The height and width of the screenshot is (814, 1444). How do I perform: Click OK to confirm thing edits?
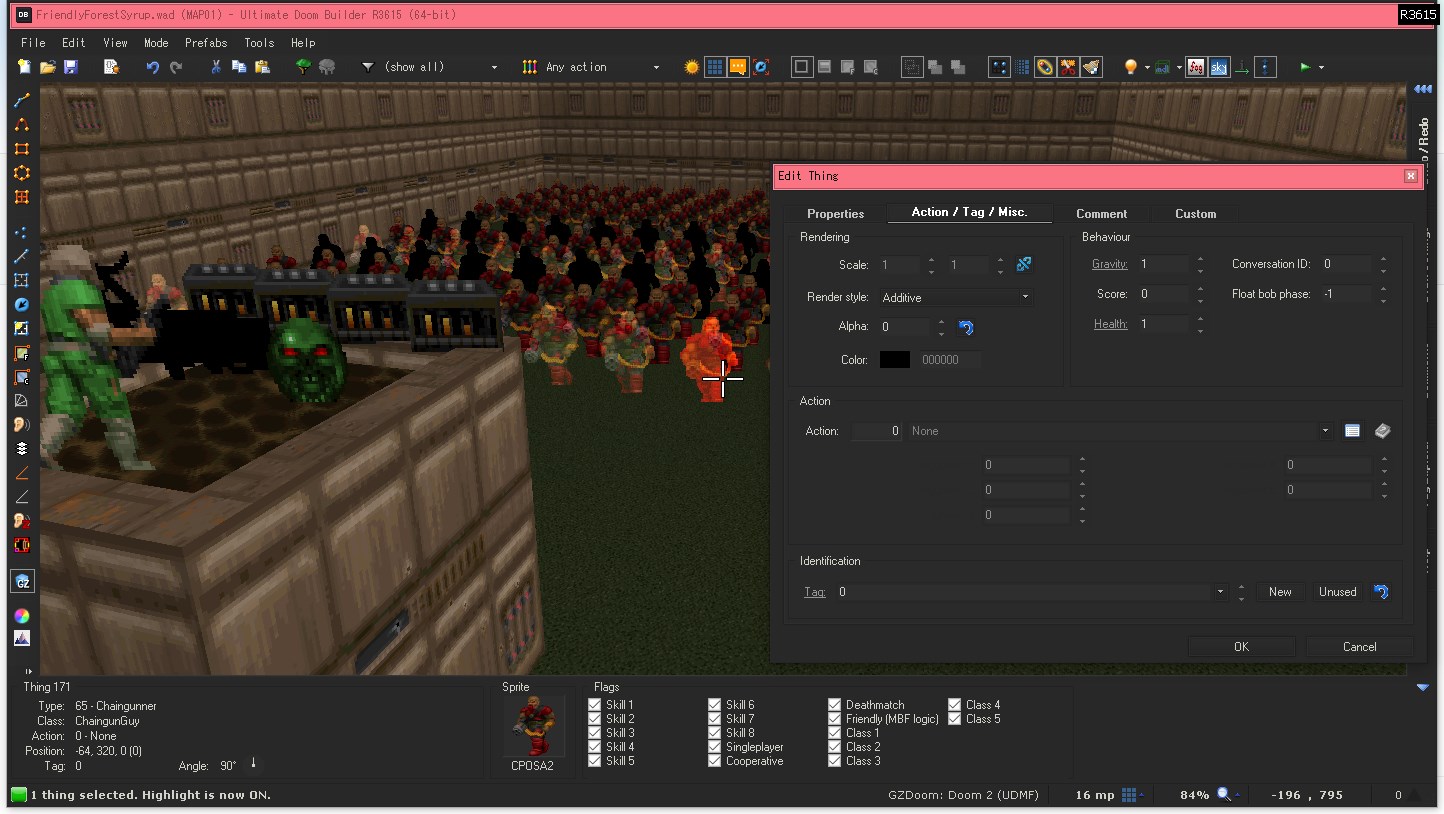(1241, 646)
